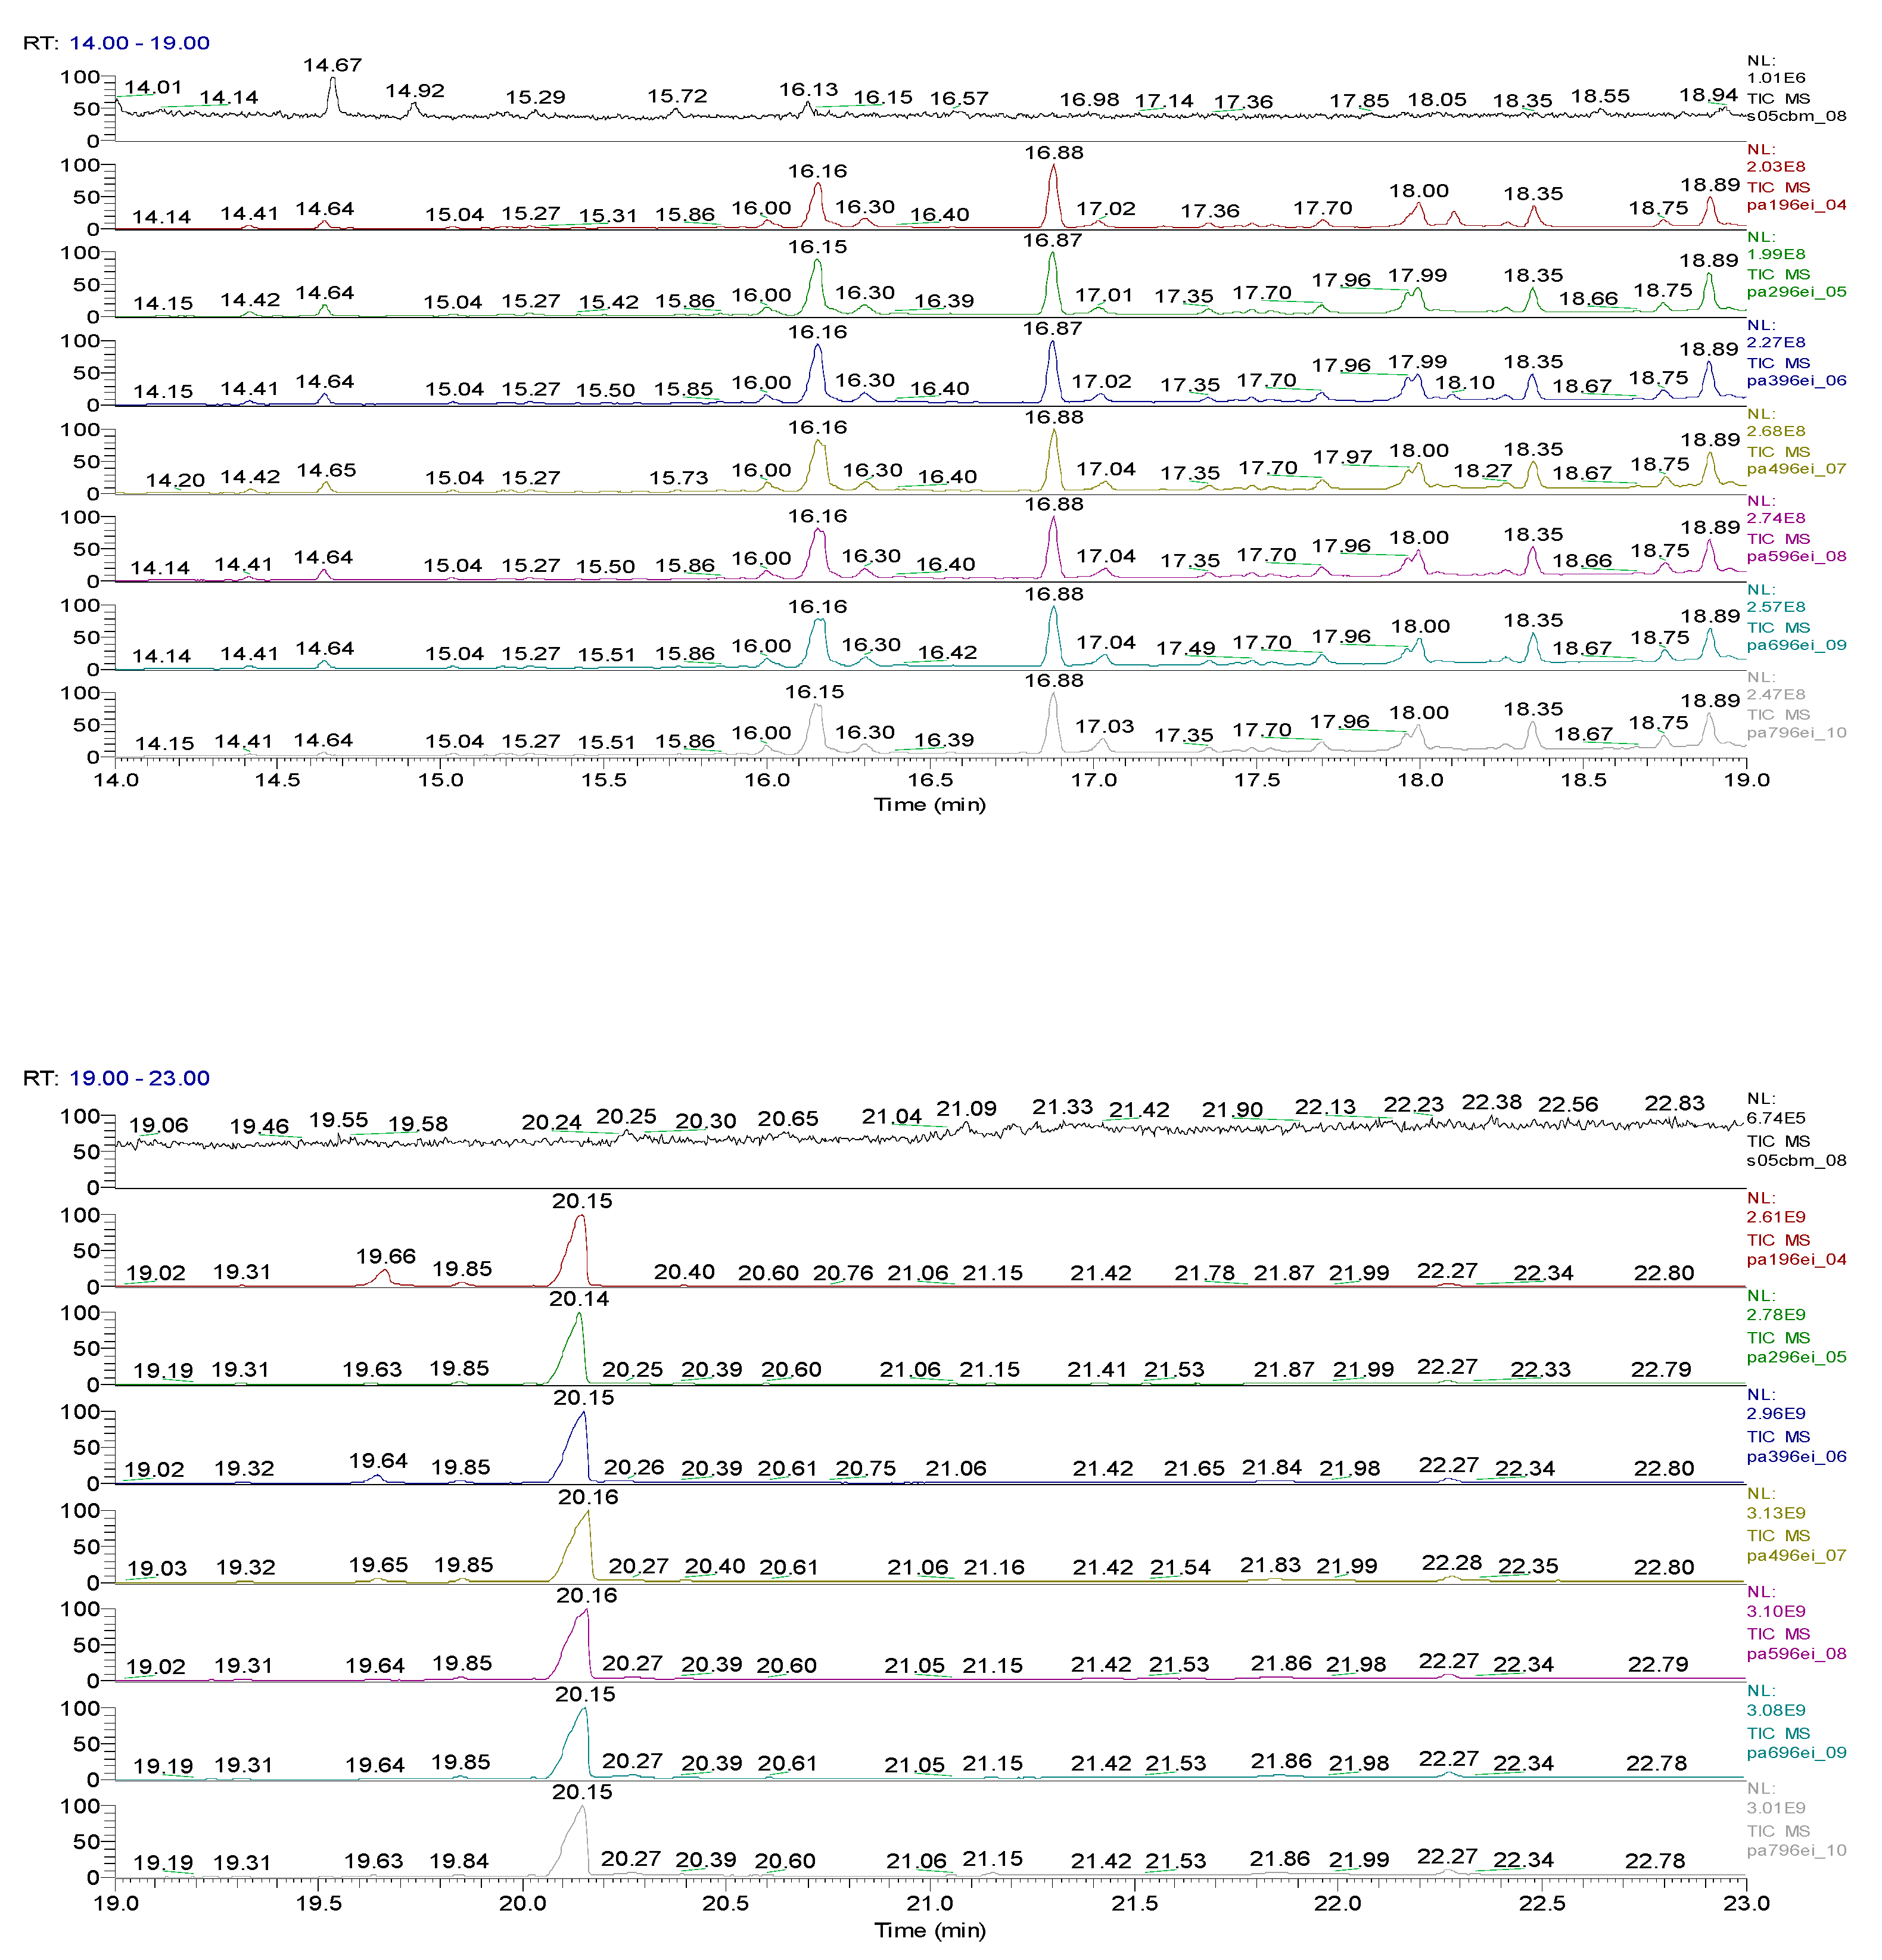Select the 22.38 peak label

pos(1492,1102)
